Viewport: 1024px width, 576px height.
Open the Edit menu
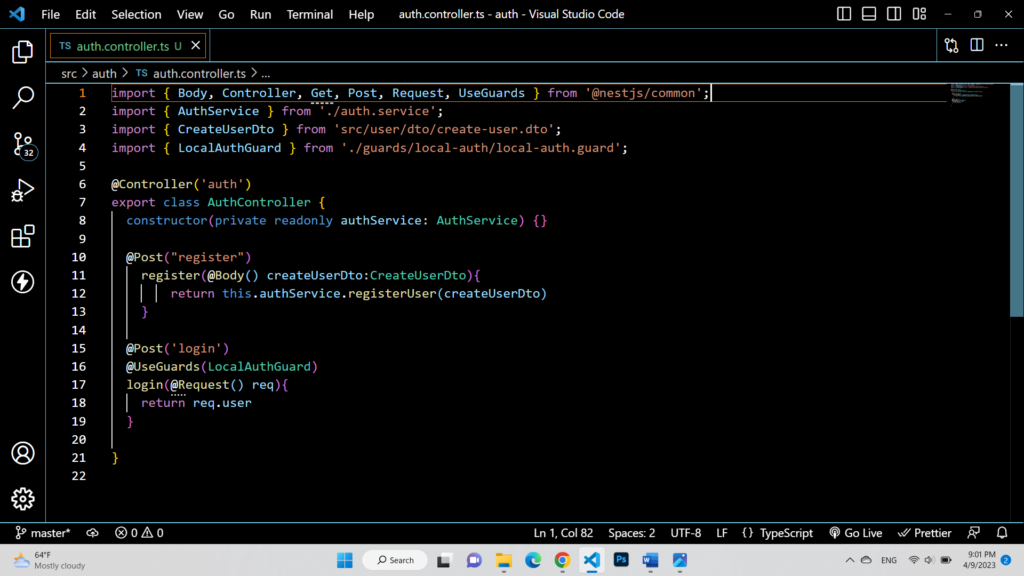click(86, 14)
